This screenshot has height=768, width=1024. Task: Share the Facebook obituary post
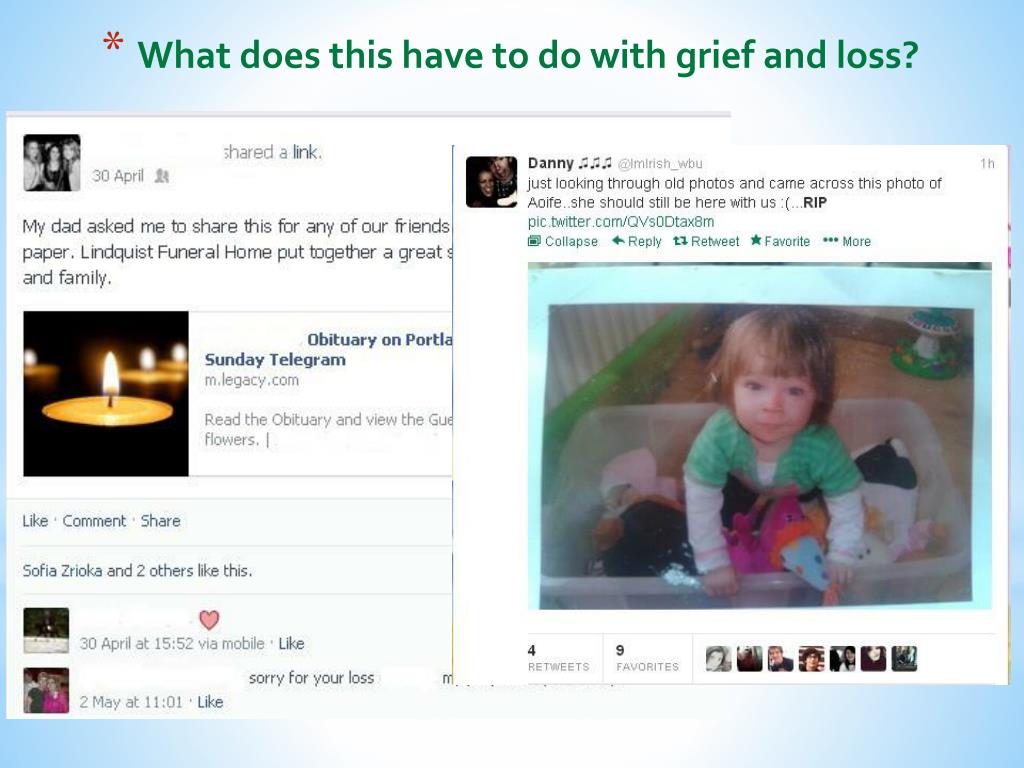click(160, 520)
